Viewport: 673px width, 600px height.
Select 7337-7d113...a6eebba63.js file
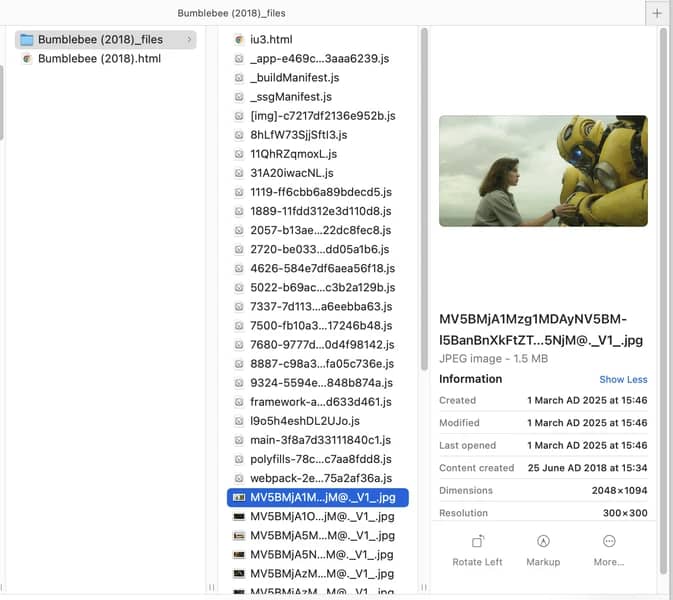coord(318,306)
